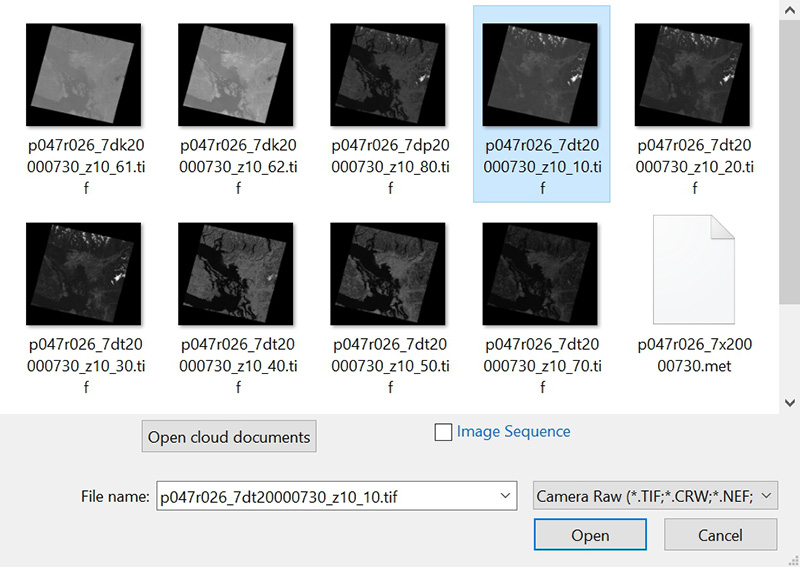Click the scrollbar down arrow

(x=789, y=401)
